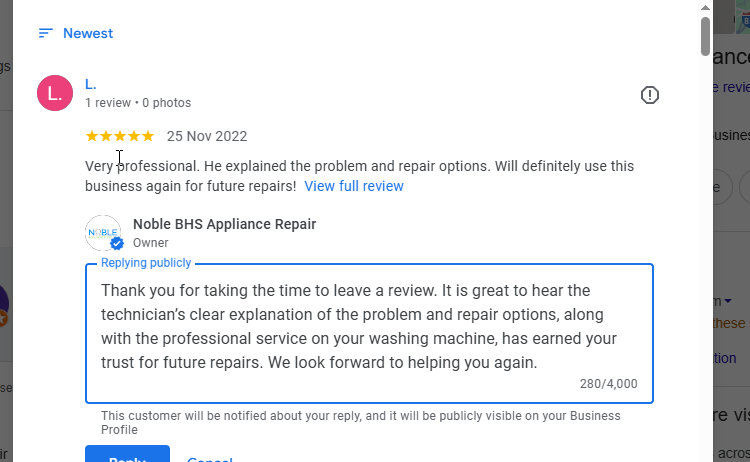The width and height of the screenshot is (750, 462).
Task: Open the Newest sort order menu
Action: pyautogui.click(x=88, y=33)
